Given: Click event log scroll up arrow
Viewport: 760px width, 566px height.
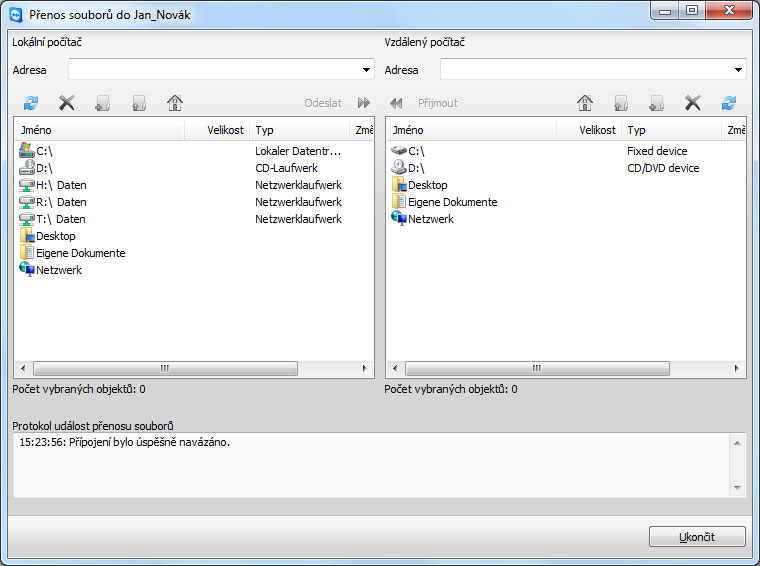Looking at the screenshot, I should point(737,443).
